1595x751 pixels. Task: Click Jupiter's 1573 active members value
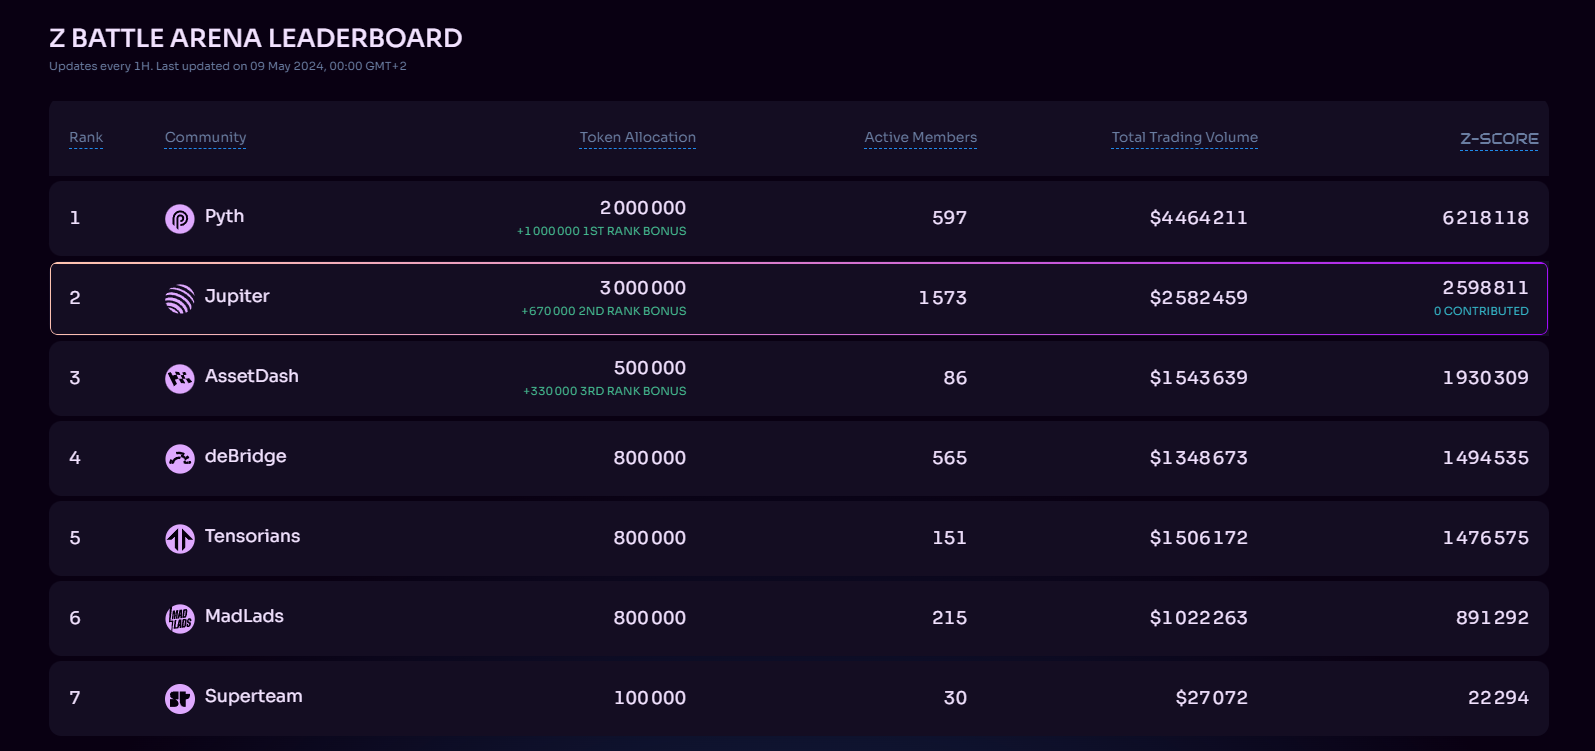[x=943, y=298]
